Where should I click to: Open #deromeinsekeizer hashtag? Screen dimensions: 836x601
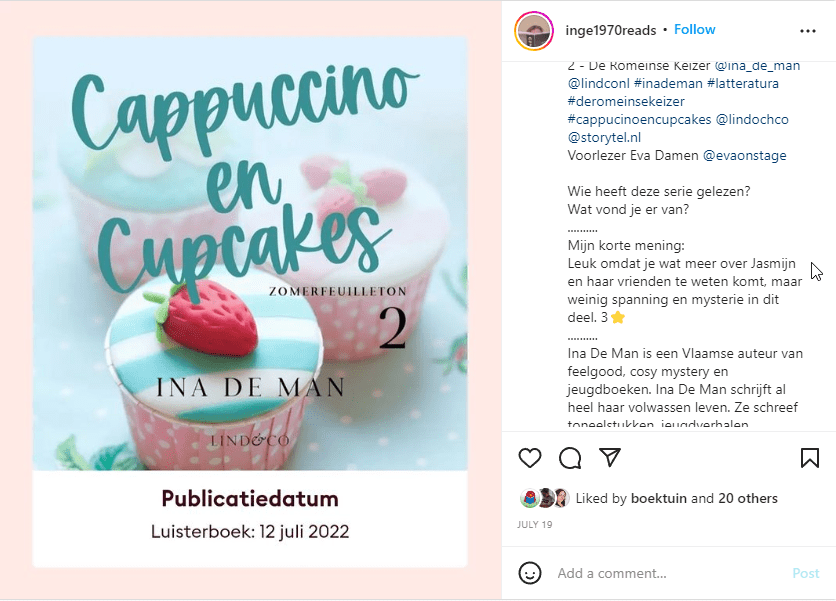point(626,101)
